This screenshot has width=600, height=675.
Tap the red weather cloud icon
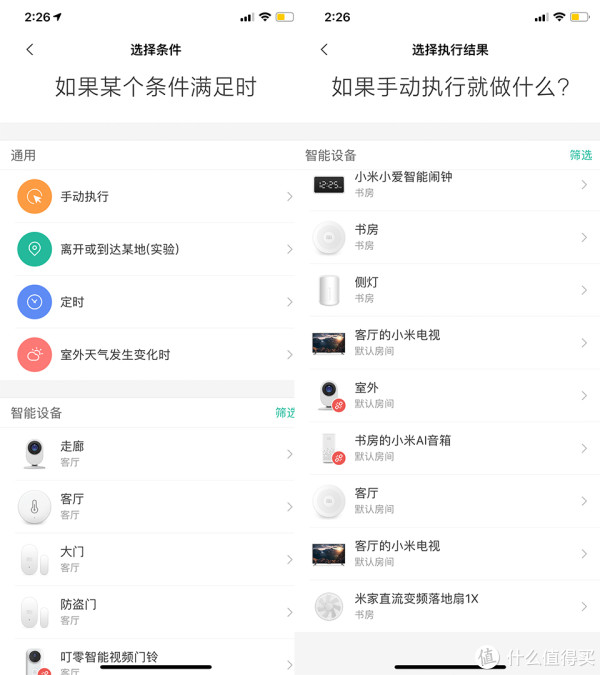(35, 354)
